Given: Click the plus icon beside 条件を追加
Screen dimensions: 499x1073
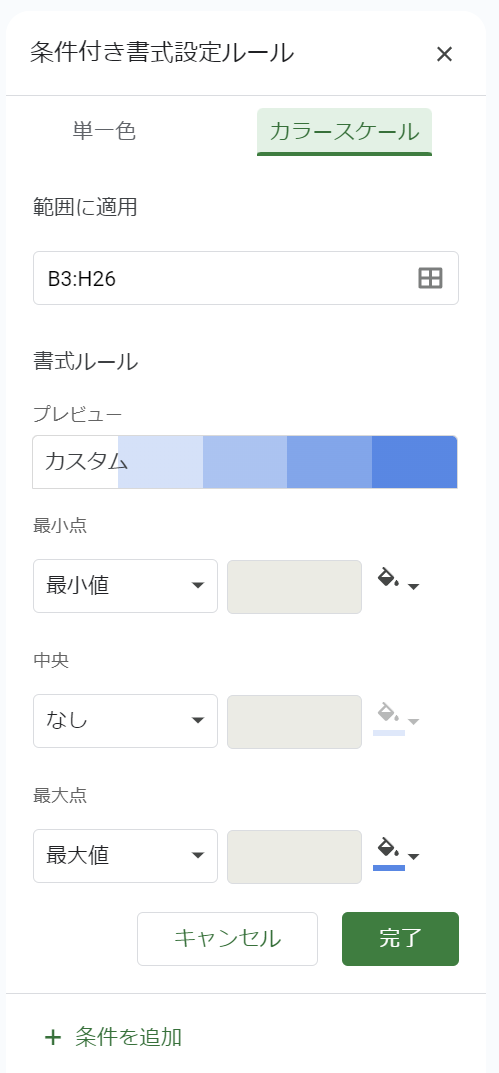Looking at the screenshot, I should [53, 1037].
